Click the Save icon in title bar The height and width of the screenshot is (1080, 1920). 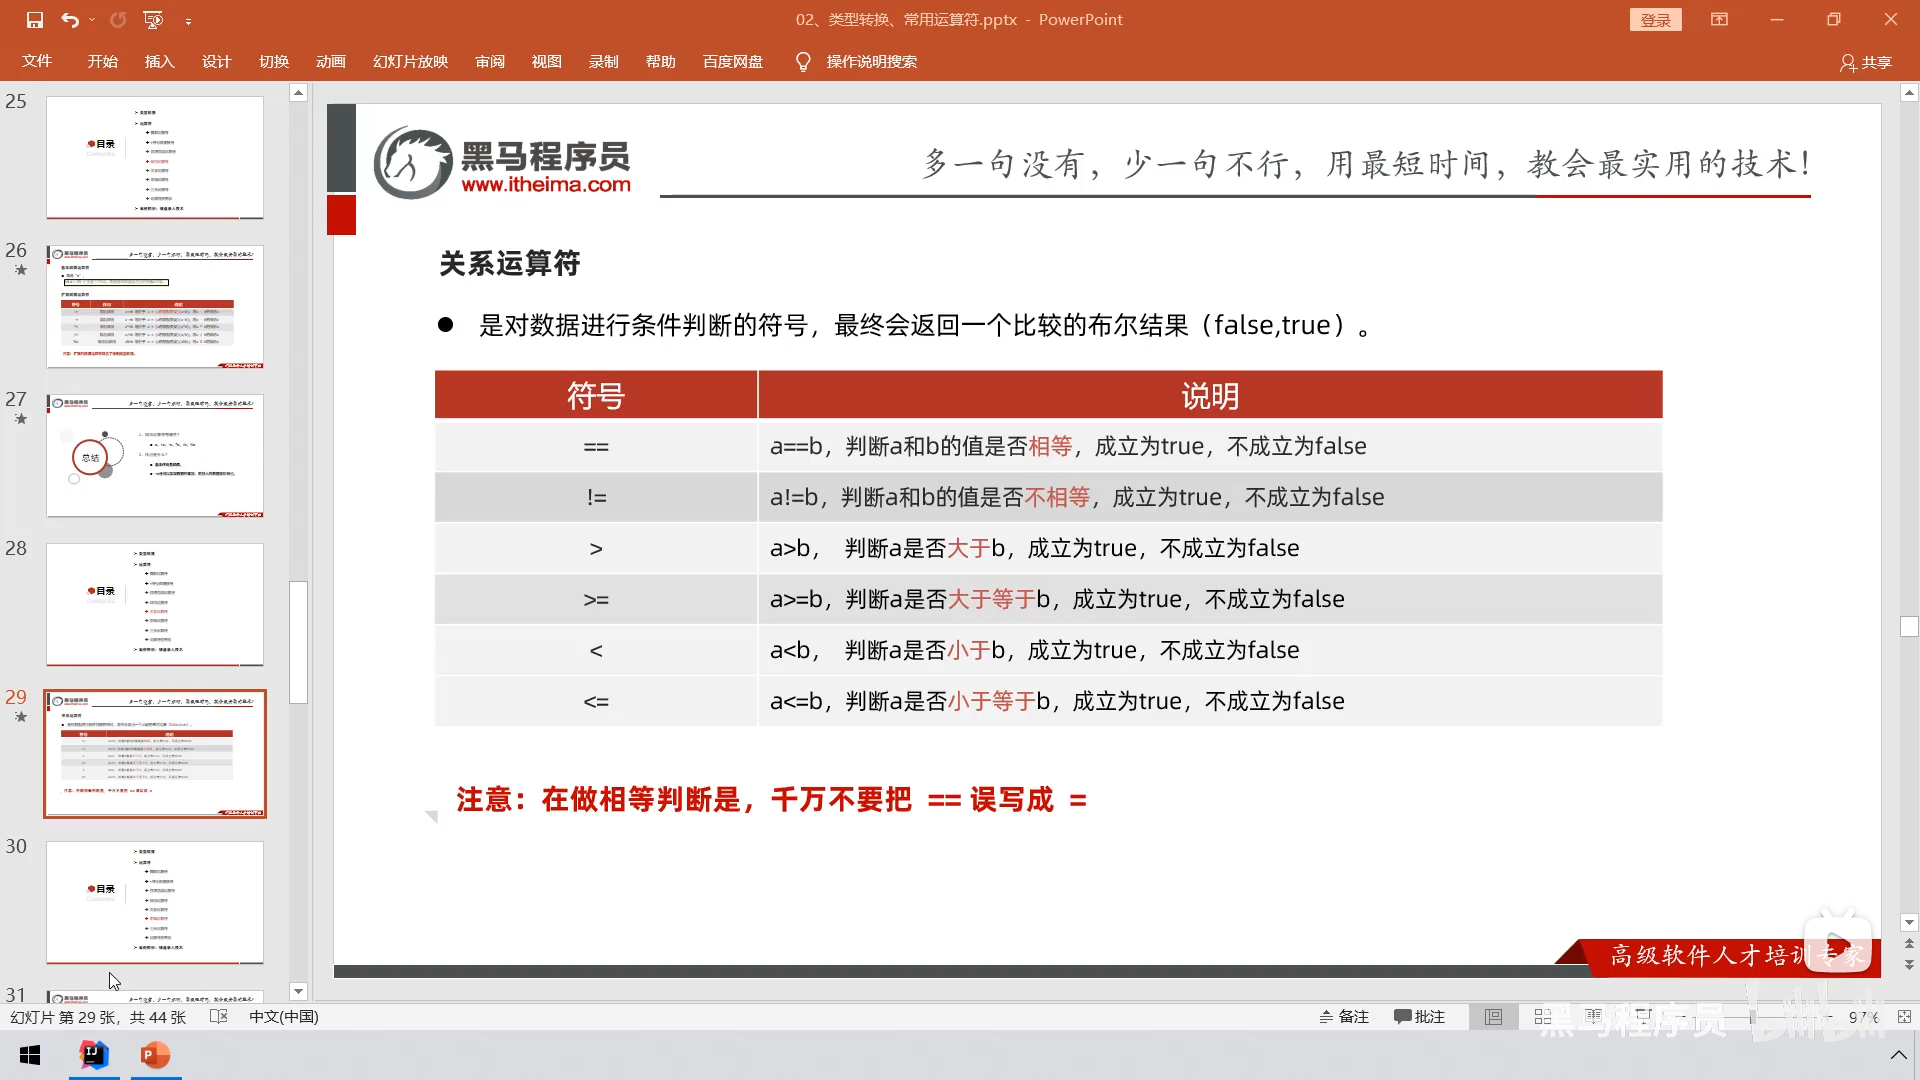(x=34, y=19)
